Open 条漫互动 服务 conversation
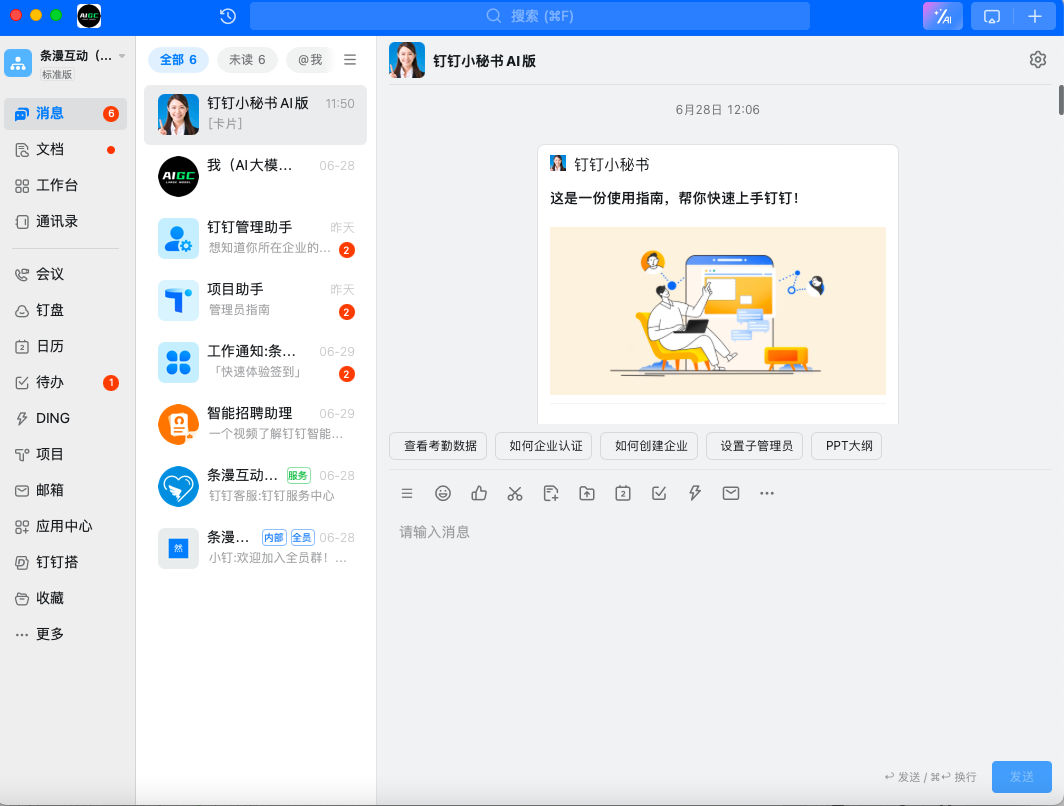The image size is (1064, 806). [x=255, y=486]
